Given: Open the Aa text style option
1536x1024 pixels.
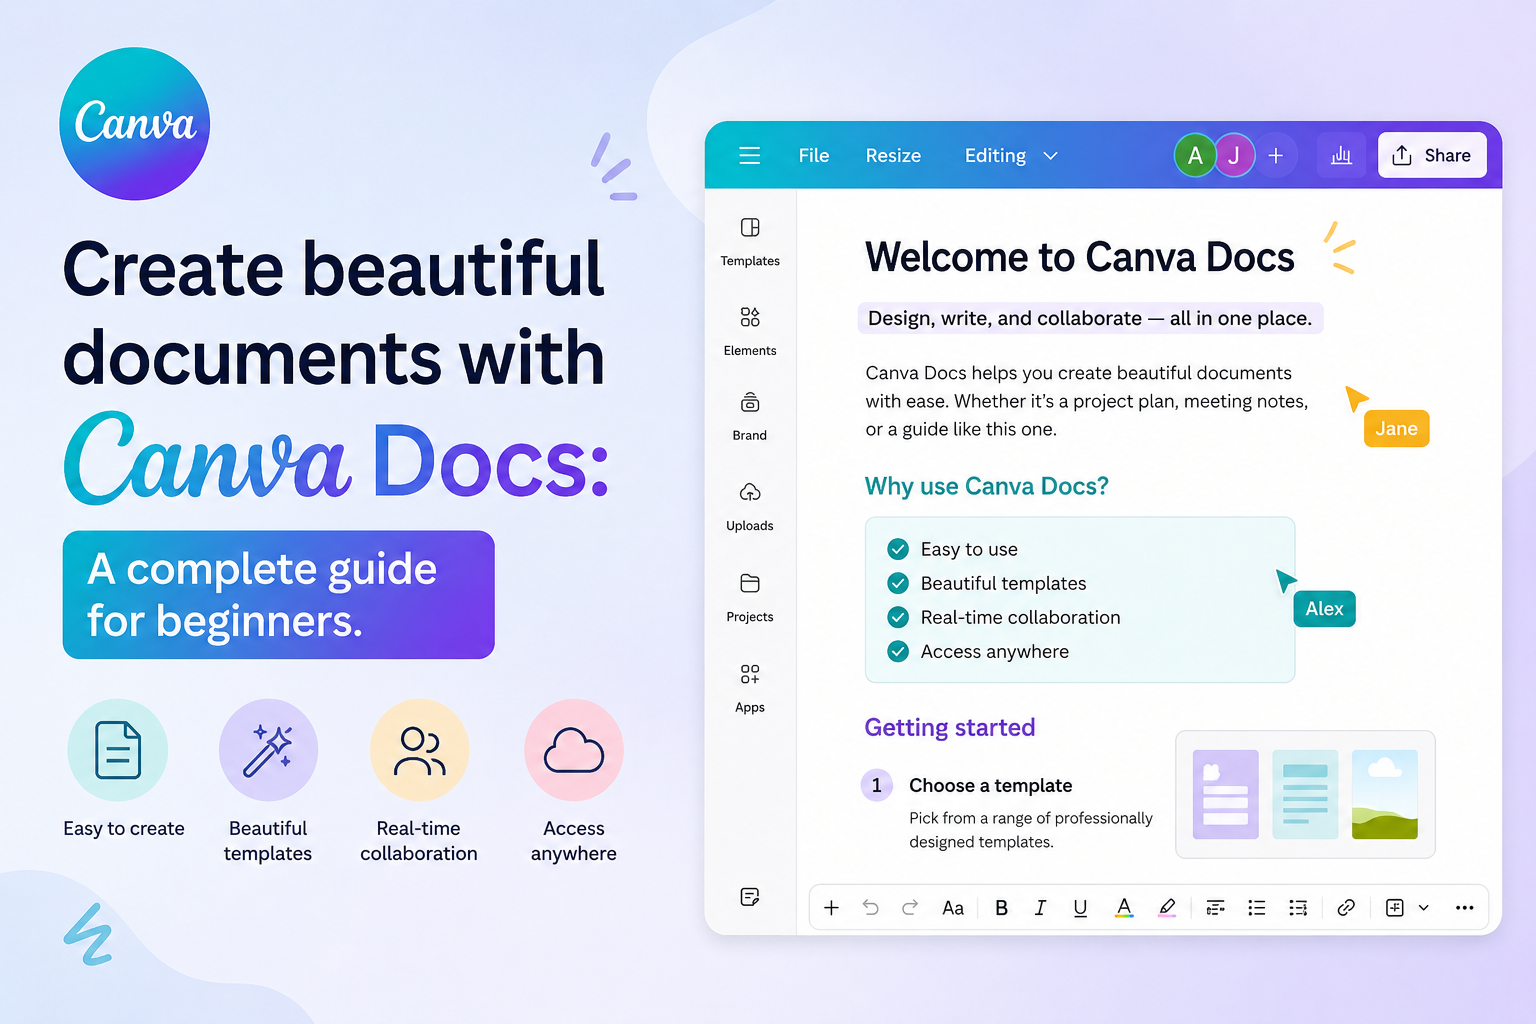Looking at the screenshot, I should pos(953,908).
